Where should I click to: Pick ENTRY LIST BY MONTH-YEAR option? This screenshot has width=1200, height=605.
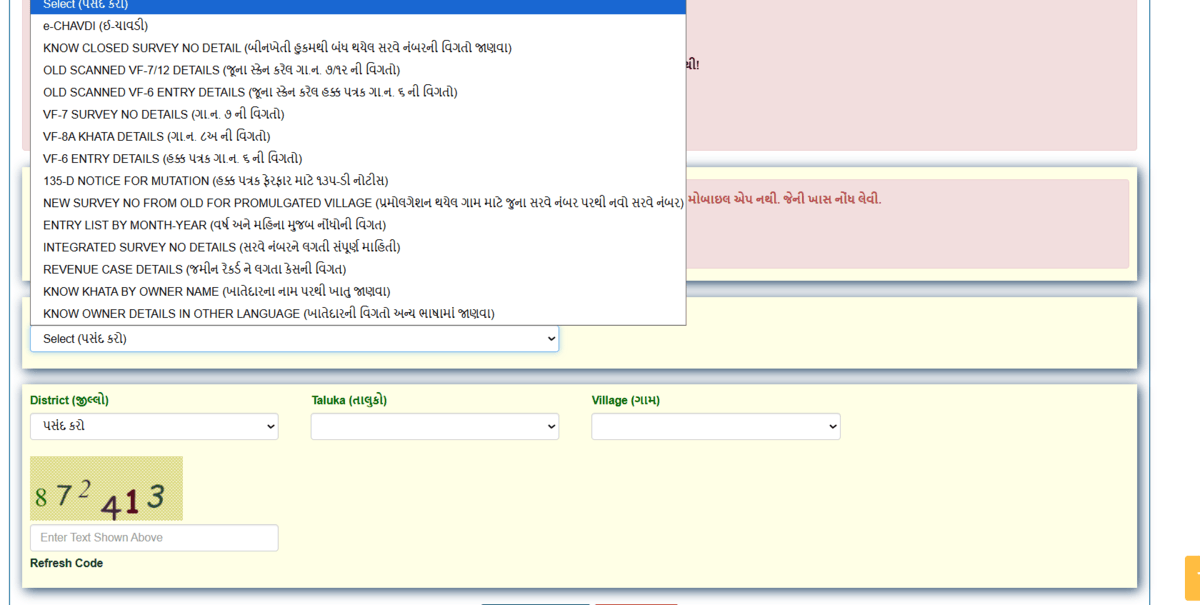214,225
